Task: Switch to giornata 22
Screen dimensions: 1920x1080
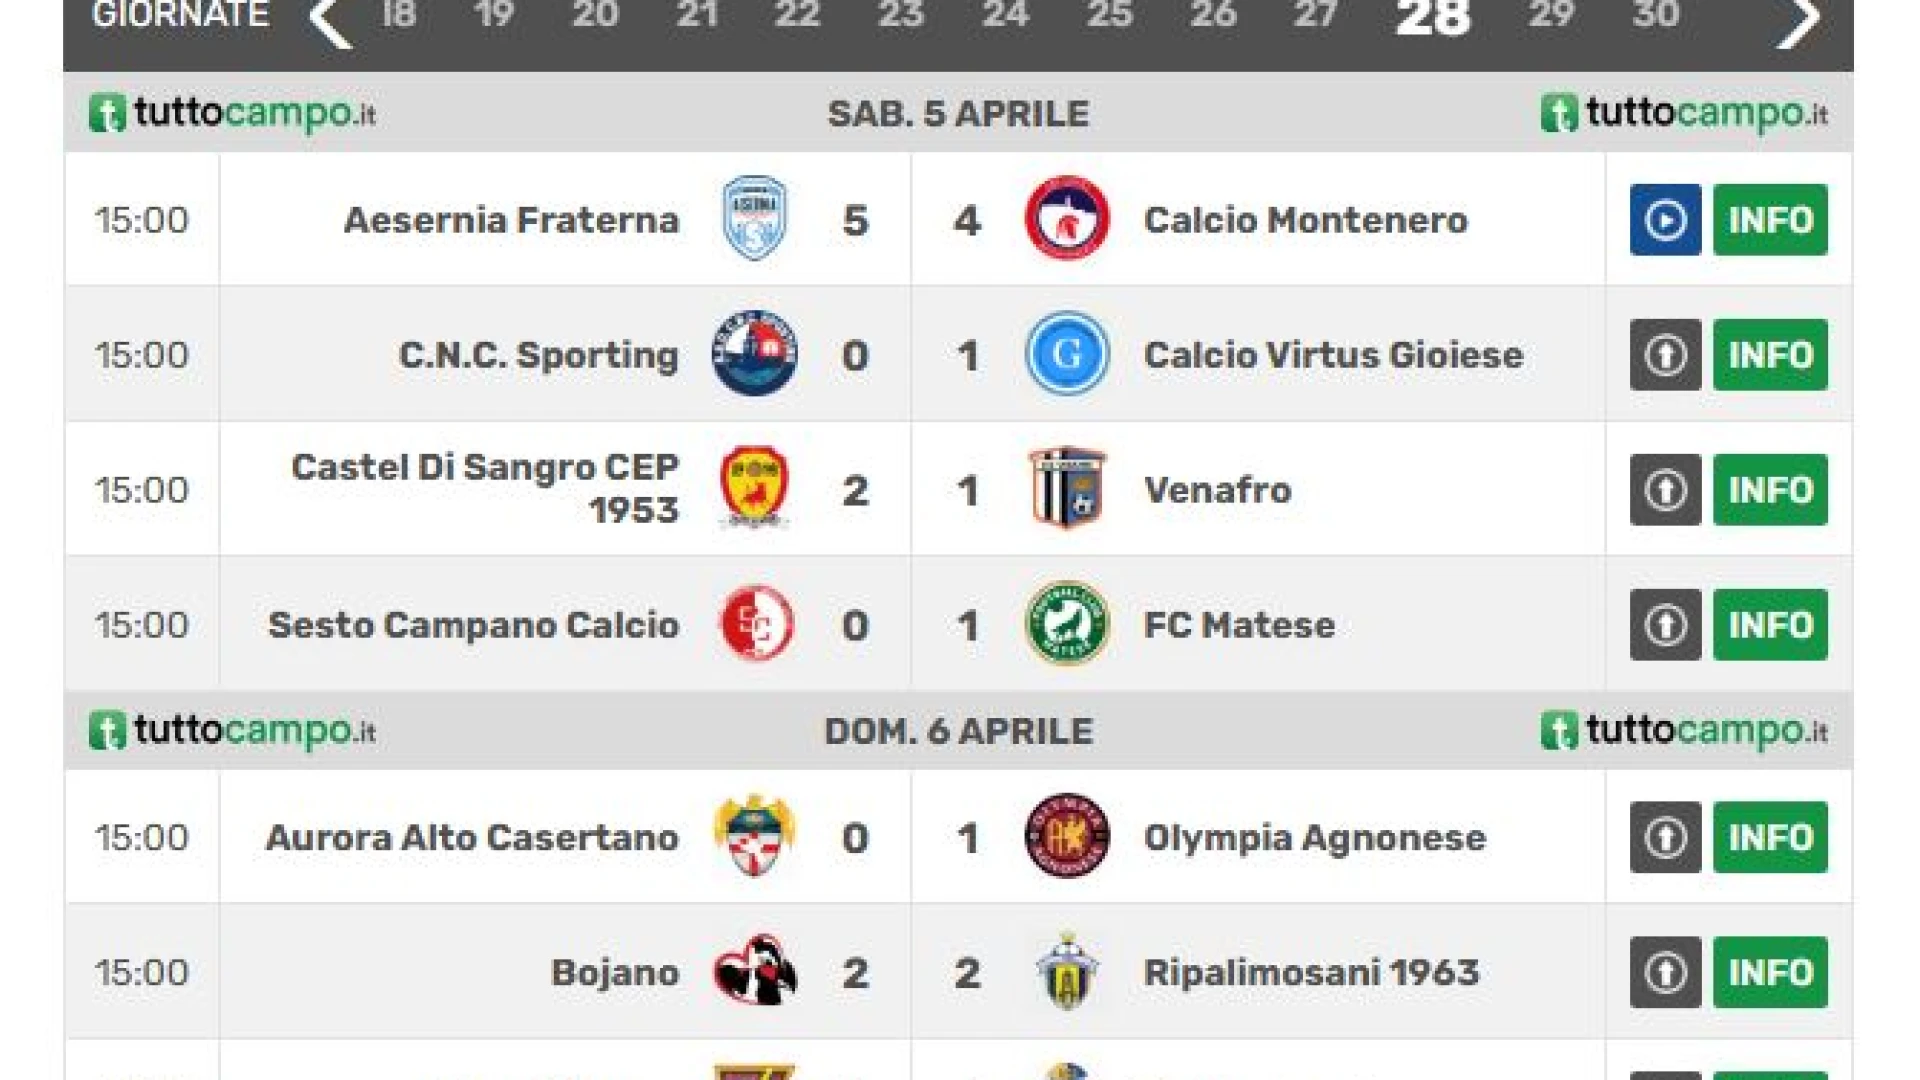Action: pyautogui.click(x=797, y=14)
